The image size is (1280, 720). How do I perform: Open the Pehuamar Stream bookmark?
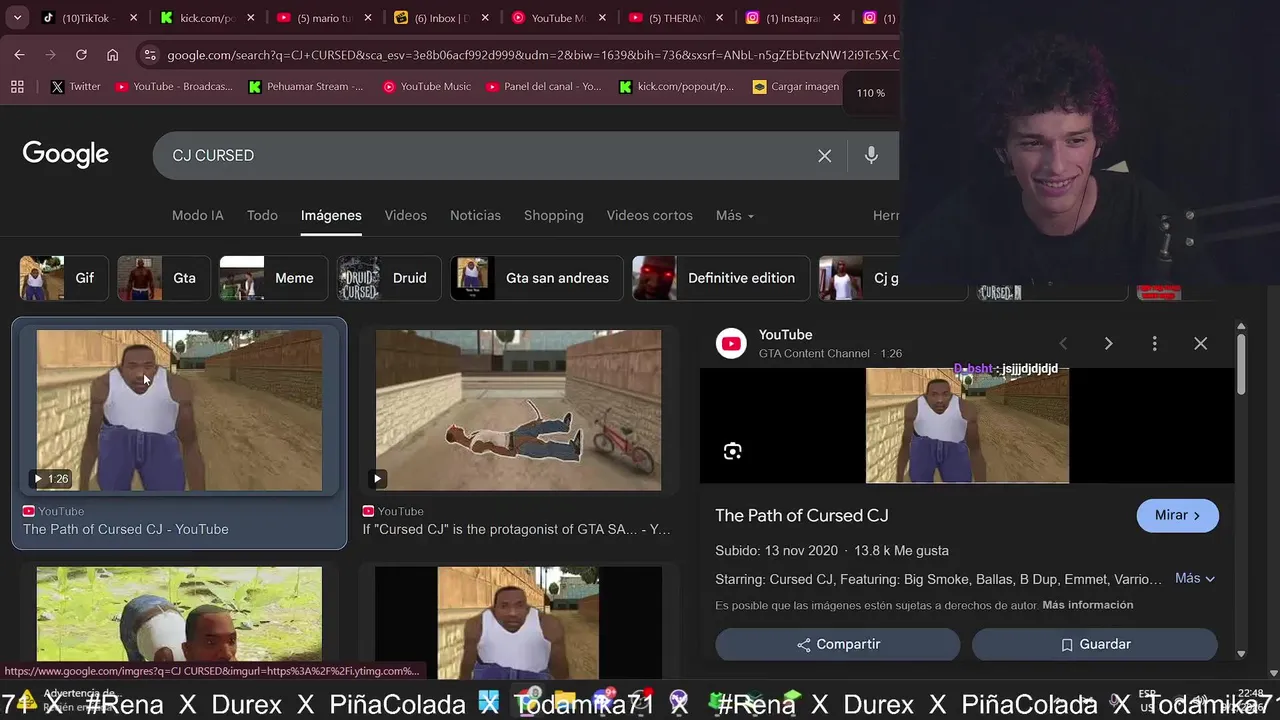306,87
